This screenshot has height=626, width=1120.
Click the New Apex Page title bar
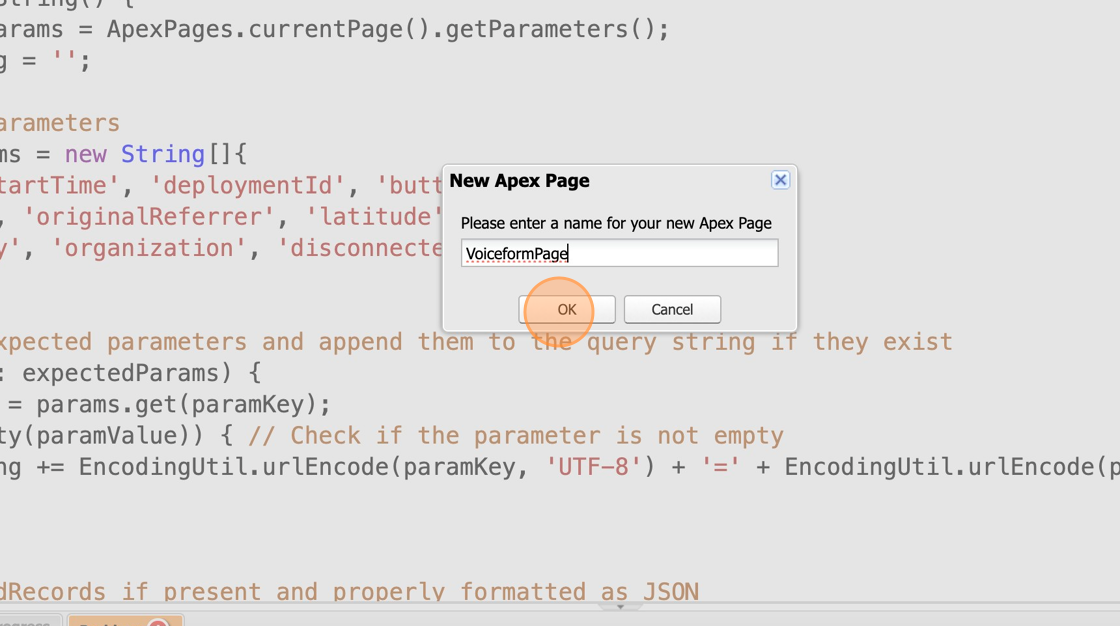(600, 180)
